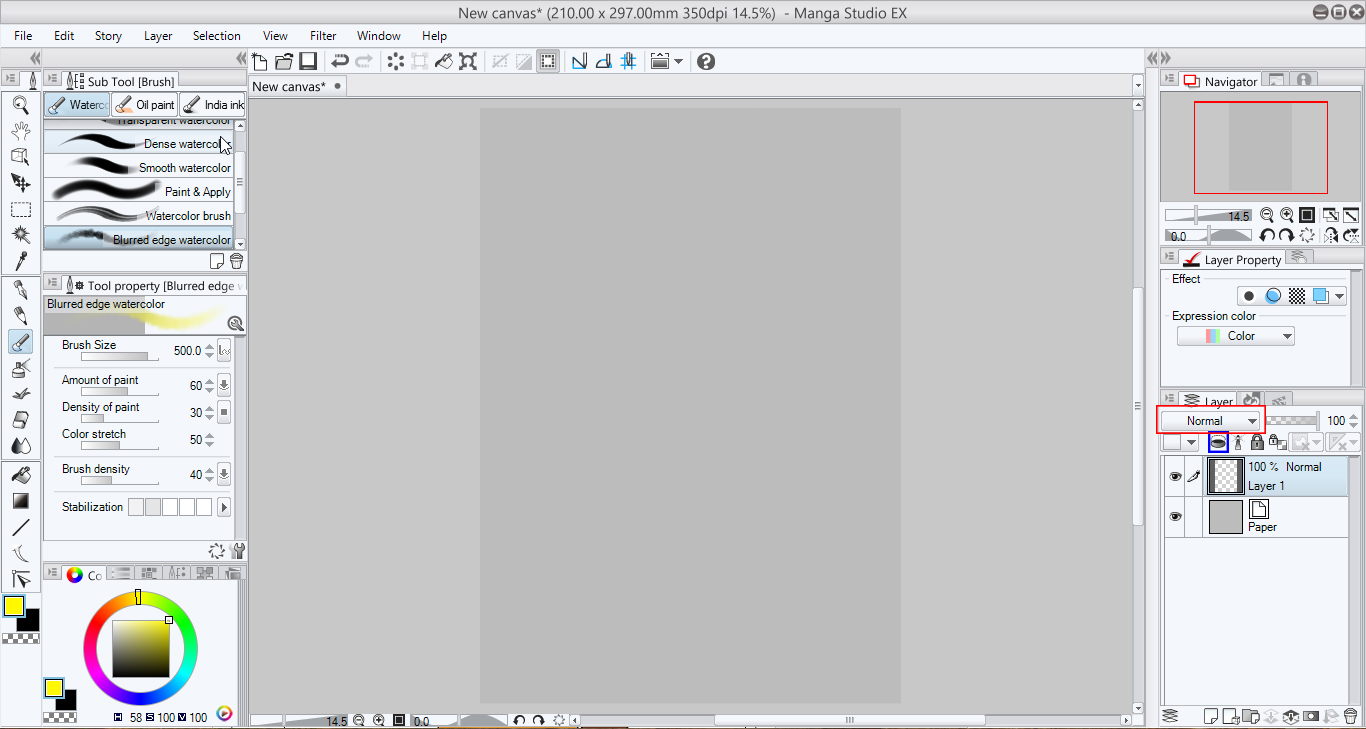Choose Paint & Apply sub tool

139,191
